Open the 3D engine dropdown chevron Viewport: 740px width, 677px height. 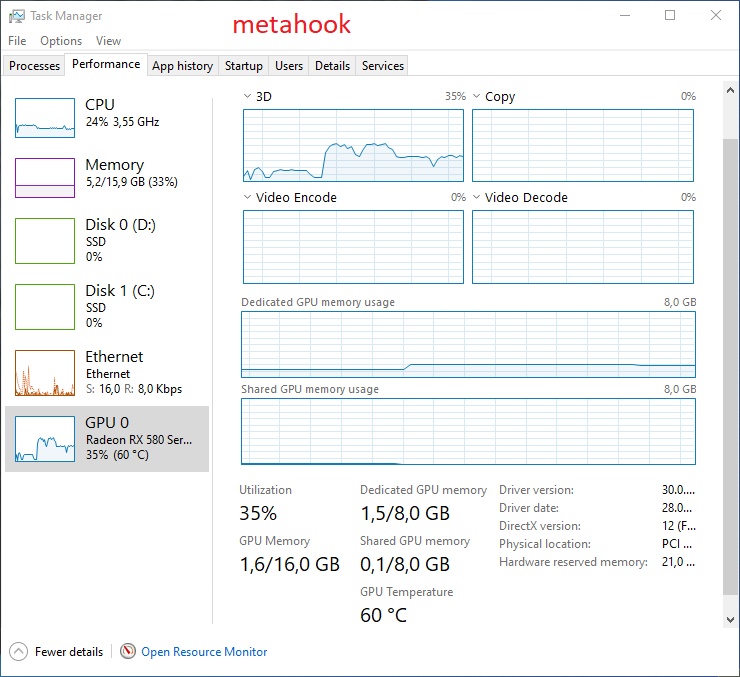[x=247, y=96]
